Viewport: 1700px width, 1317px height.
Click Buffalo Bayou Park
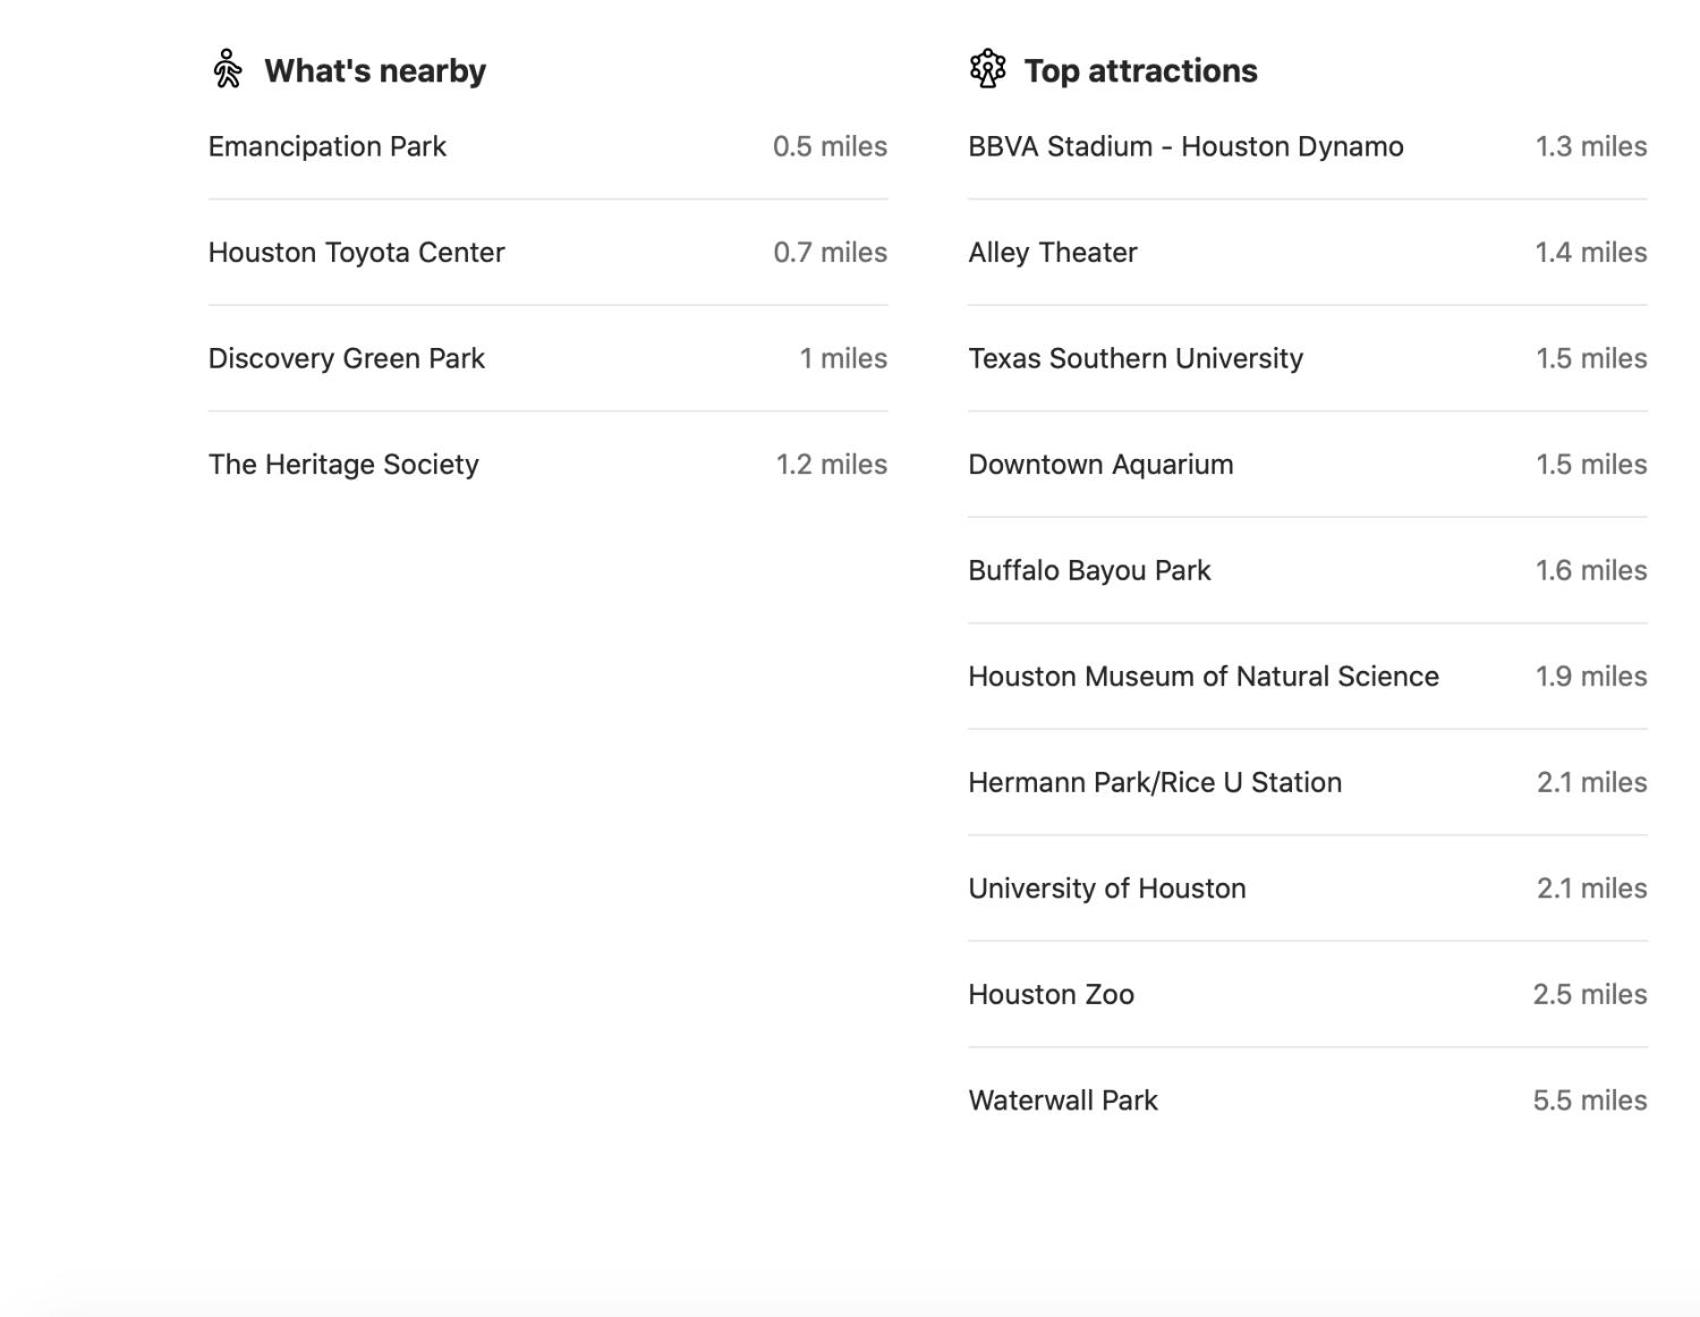point(1089,571)
